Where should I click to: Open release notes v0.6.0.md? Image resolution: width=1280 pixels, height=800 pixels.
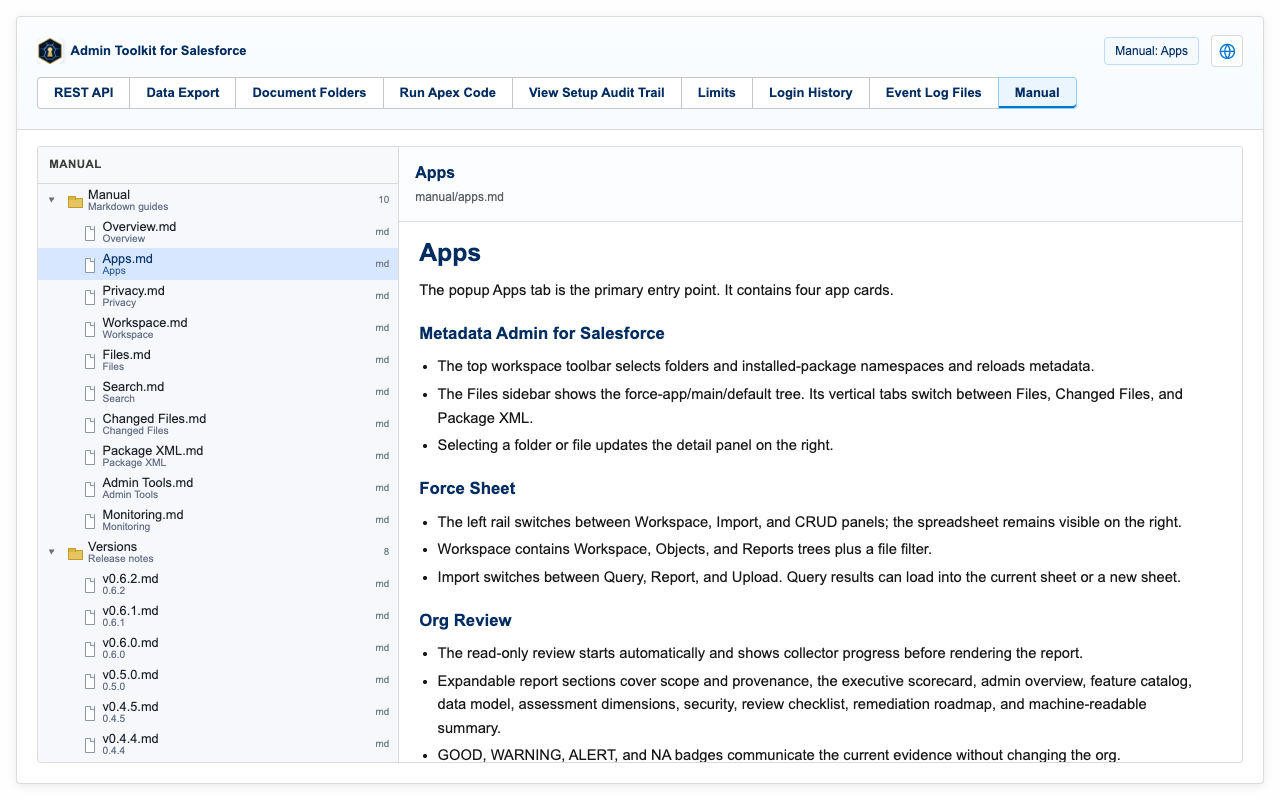click(218, 648)
